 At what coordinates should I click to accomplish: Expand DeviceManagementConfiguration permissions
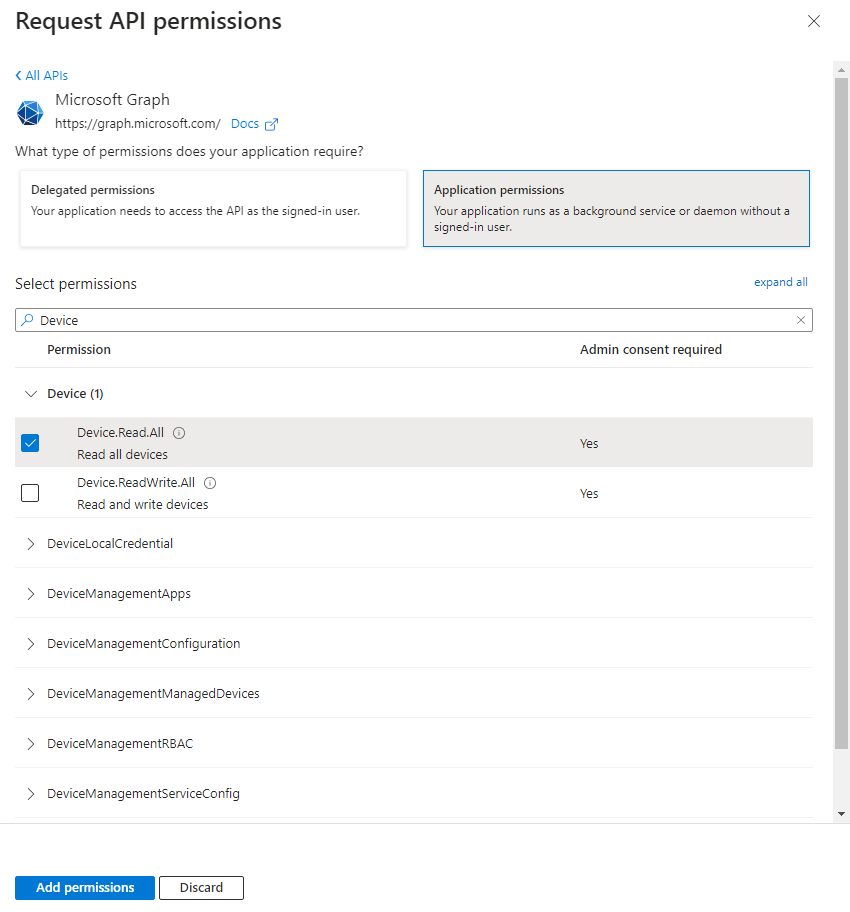30,644
